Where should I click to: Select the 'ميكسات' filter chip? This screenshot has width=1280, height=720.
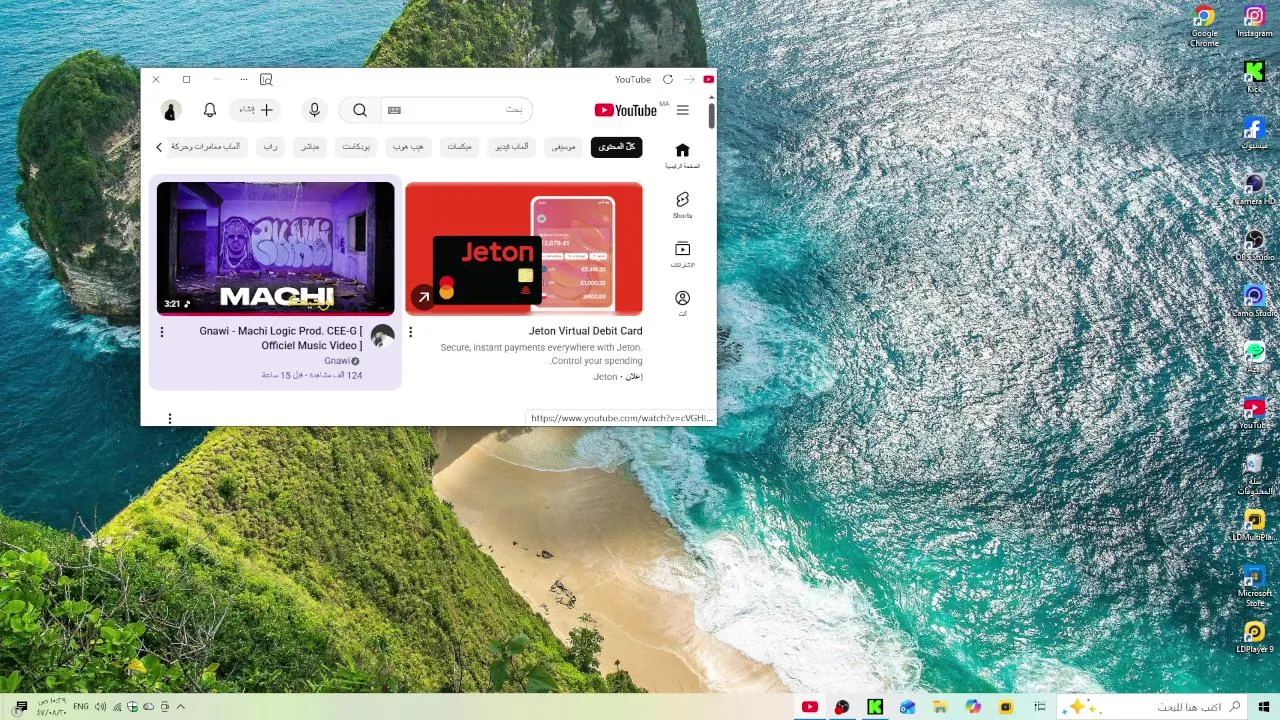pos(459,147)
